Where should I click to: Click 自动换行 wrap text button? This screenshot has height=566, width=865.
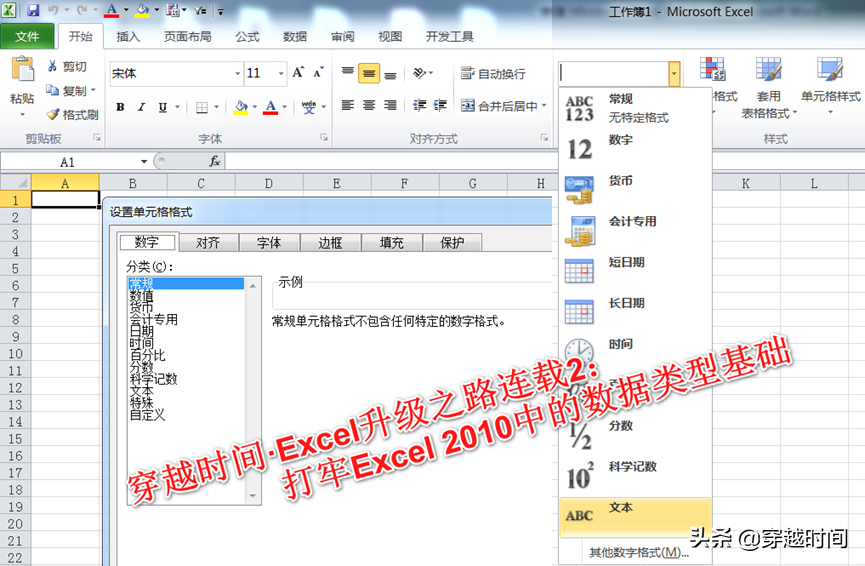[493, 73]
